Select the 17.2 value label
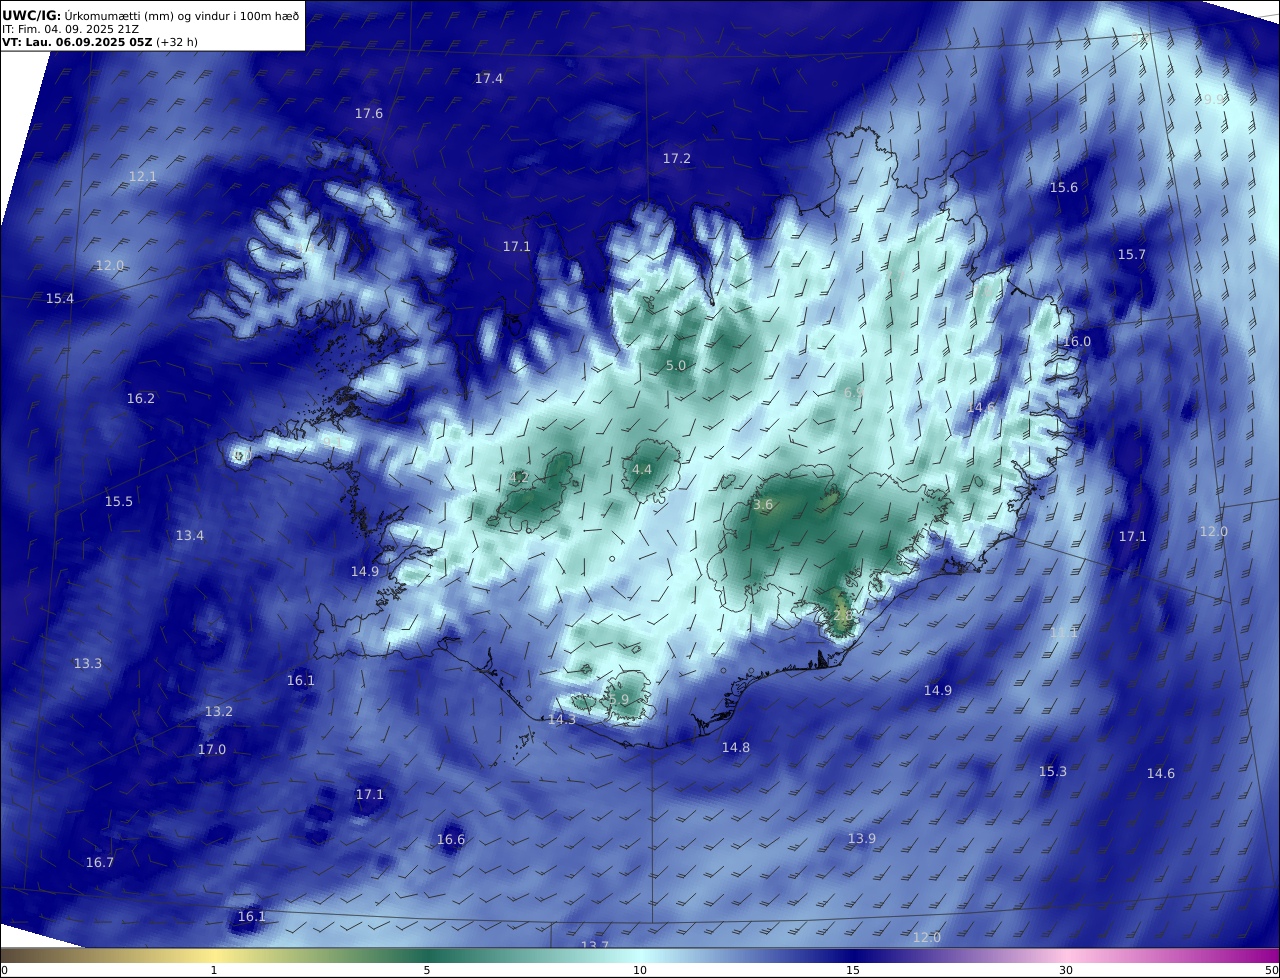Image resolution: width=1280 pixels, height=978 pixels. coord(677,159)
